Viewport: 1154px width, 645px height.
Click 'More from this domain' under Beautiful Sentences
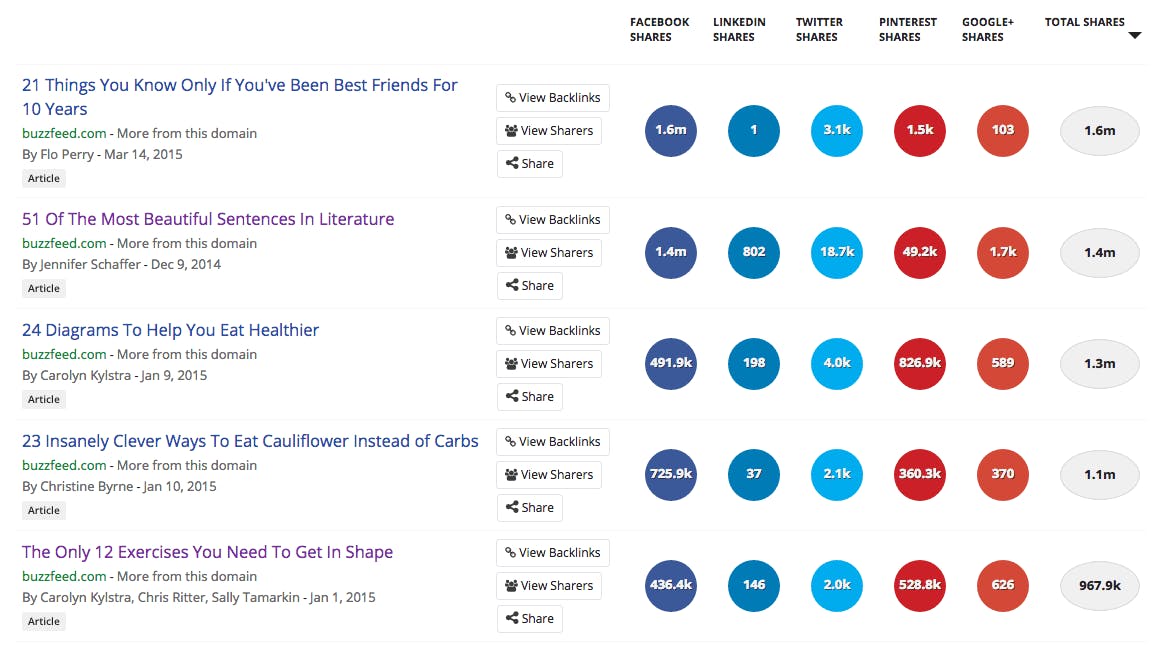coord(187,243)
